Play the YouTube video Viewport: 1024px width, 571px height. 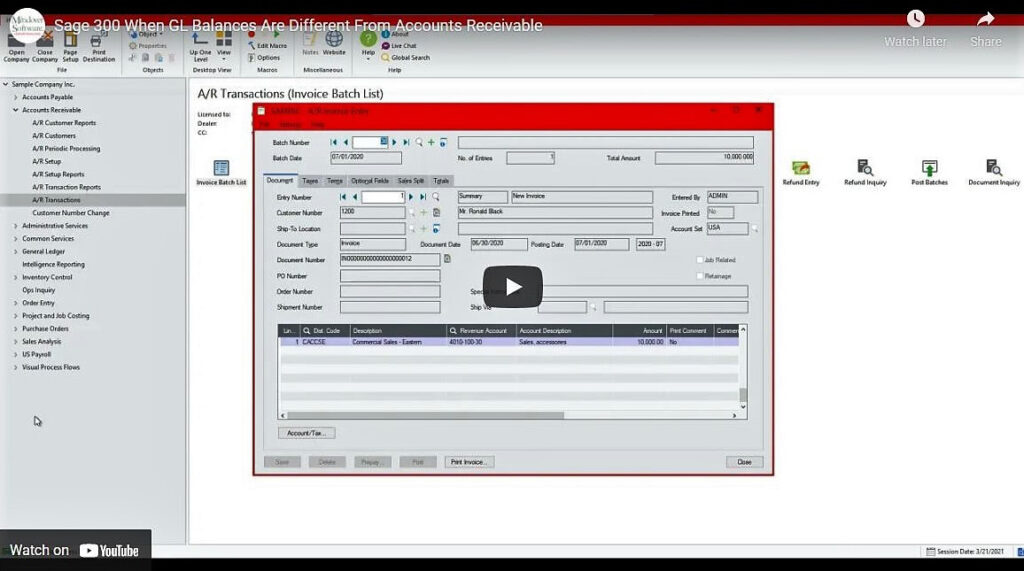coord(513,287)
